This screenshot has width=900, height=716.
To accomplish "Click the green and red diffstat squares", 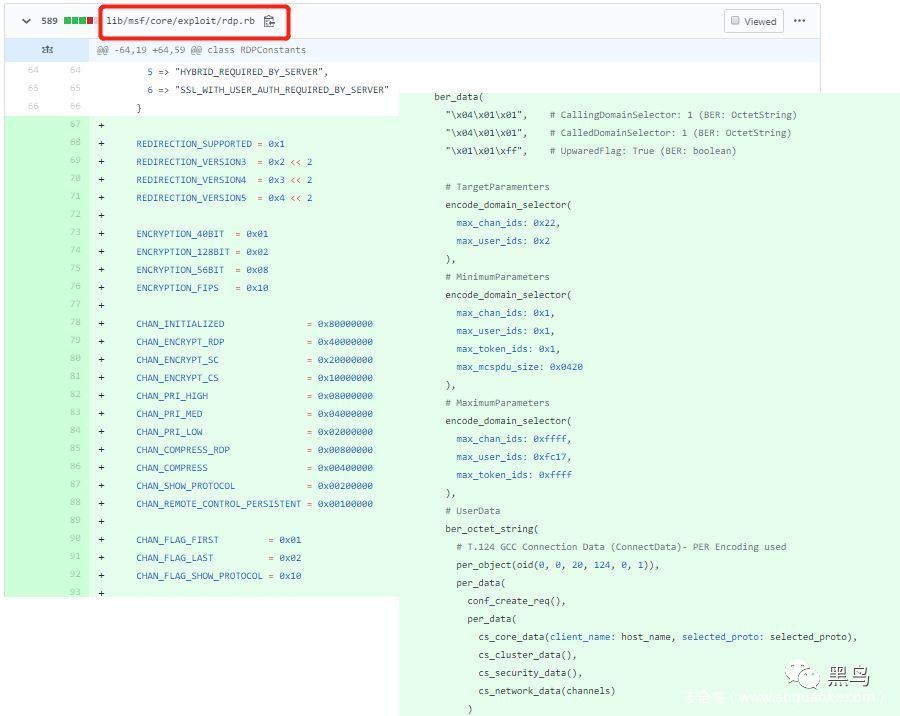I will (80, 21).
